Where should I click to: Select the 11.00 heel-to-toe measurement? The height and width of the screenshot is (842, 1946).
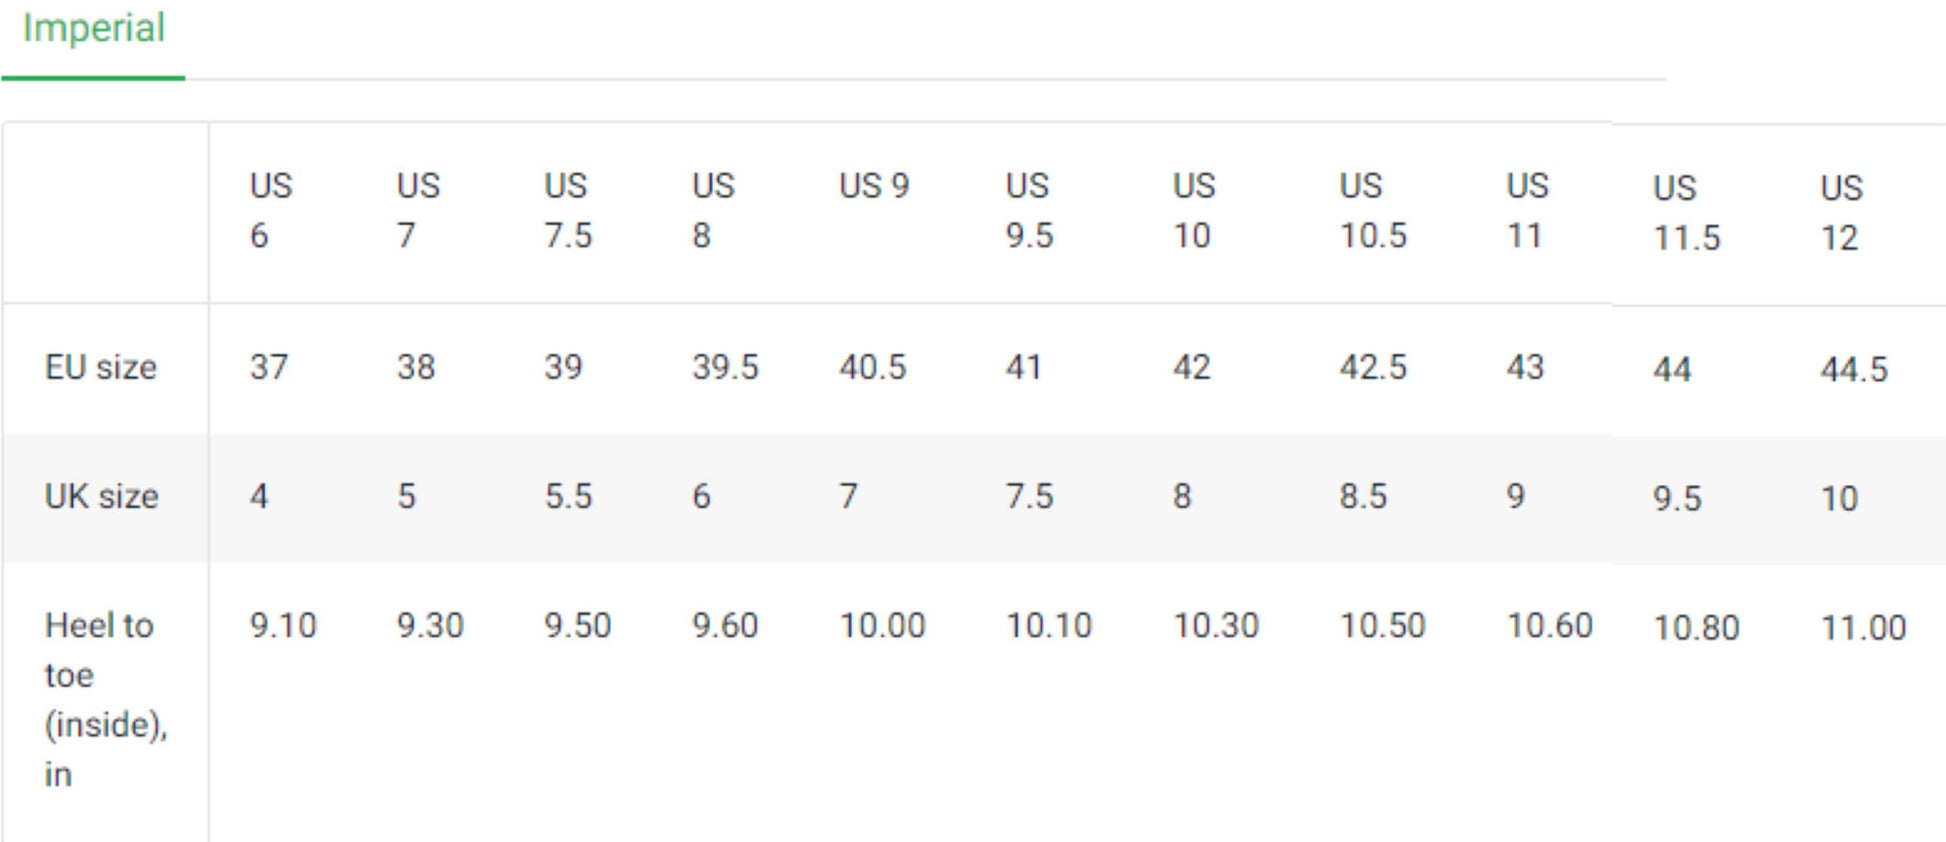(1865, 628)
